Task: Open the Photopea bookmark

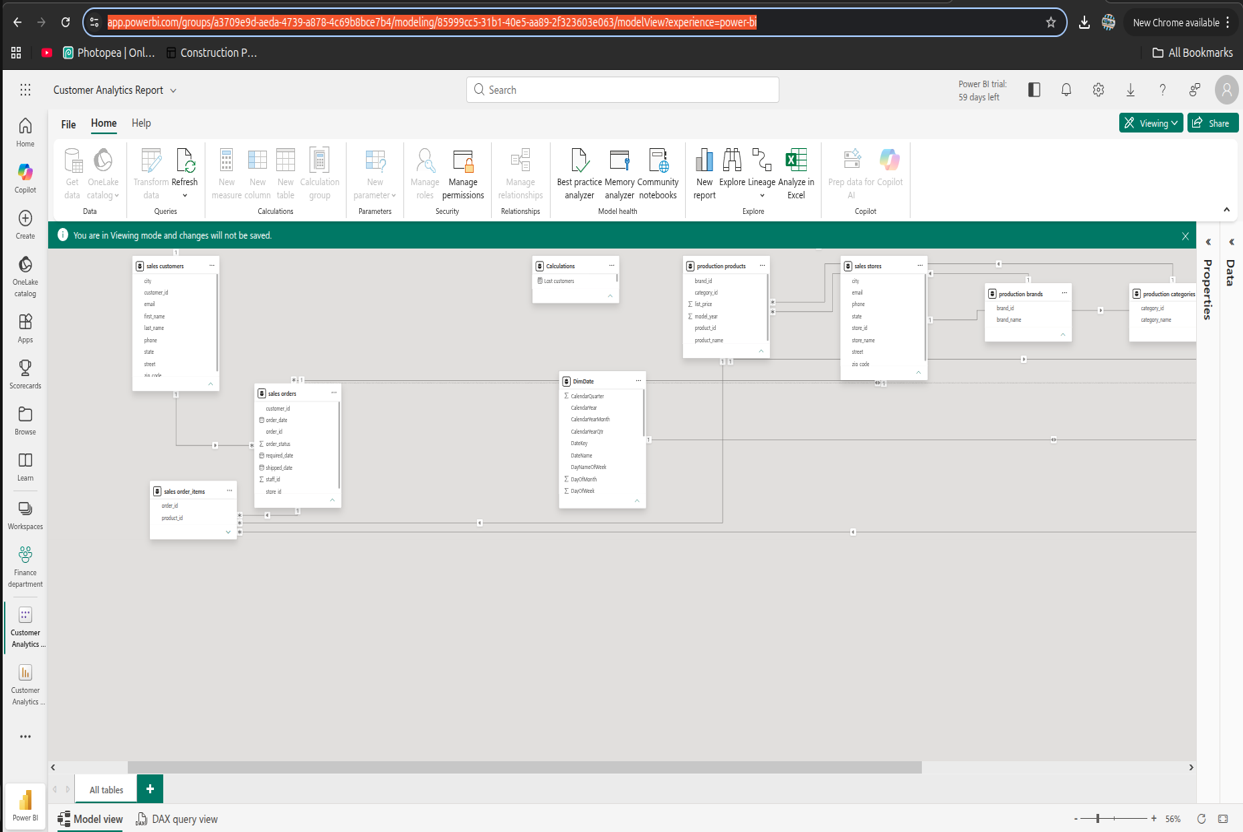Action: click(x=109, y=53)
